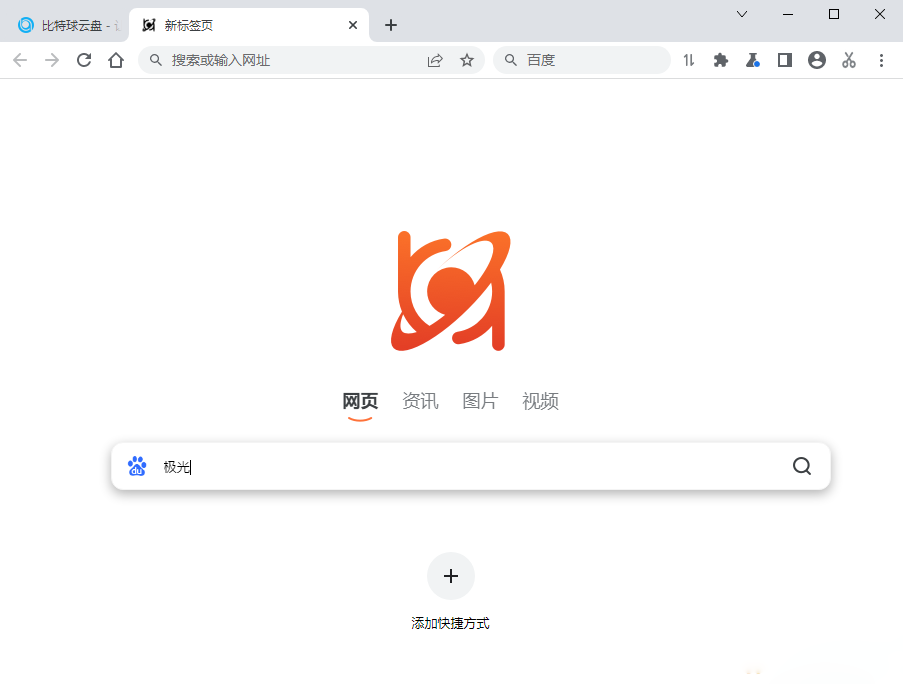Open the up-down arrows transfer icon

689,60
